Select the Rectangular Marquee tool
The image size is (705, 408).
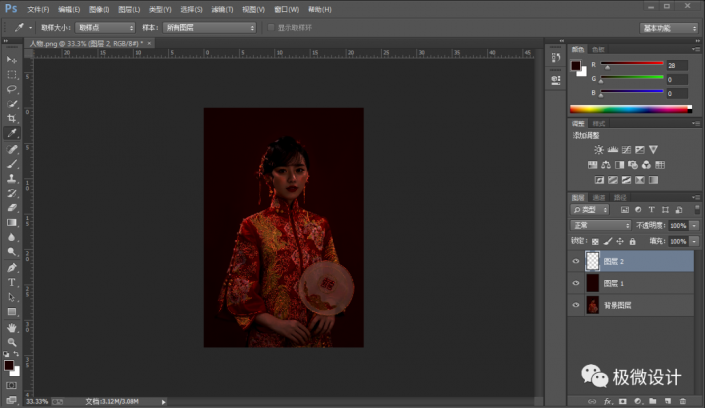(x=12, y=74)
